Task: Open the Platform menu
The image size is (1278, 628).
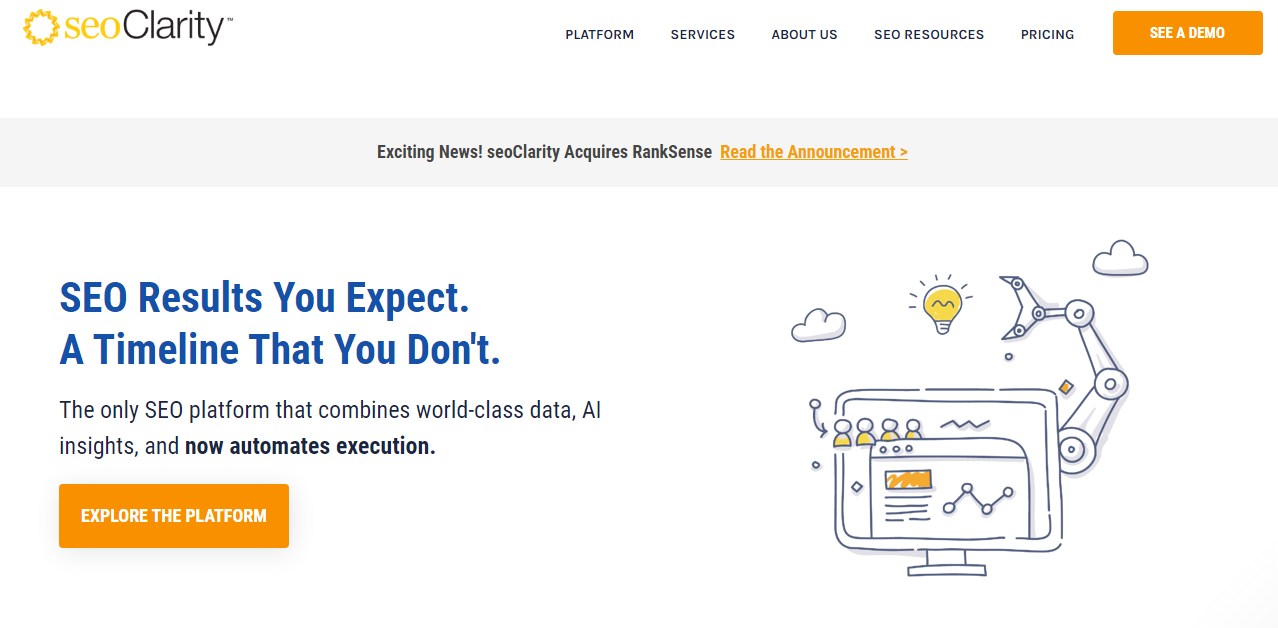Action: 600,34
